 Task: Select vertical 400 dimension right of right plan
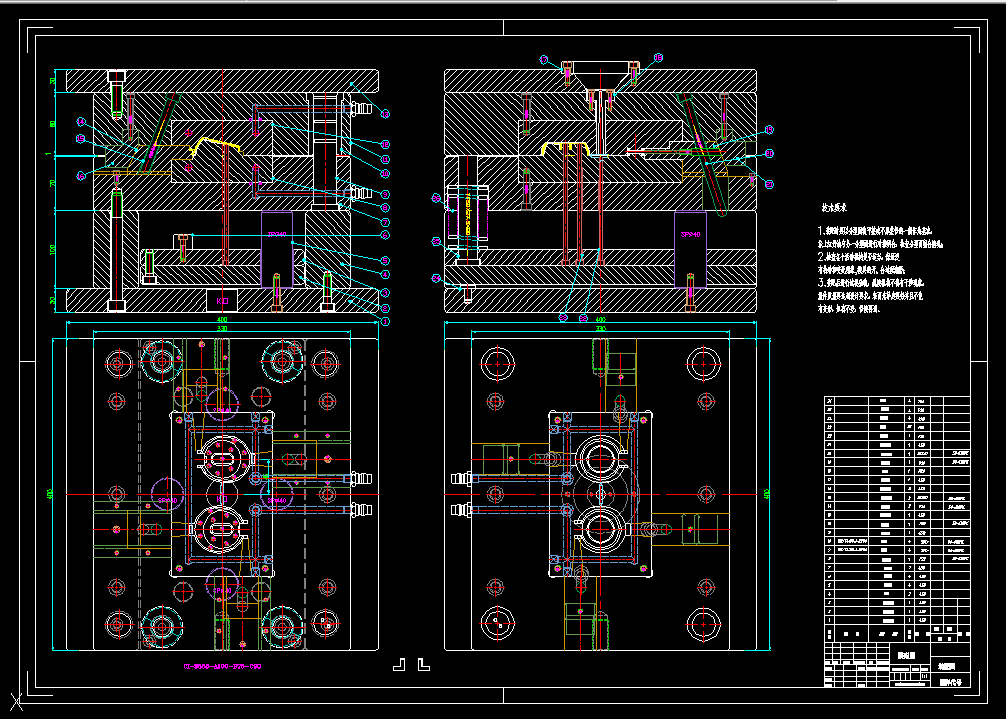click(x=767, y=494)
